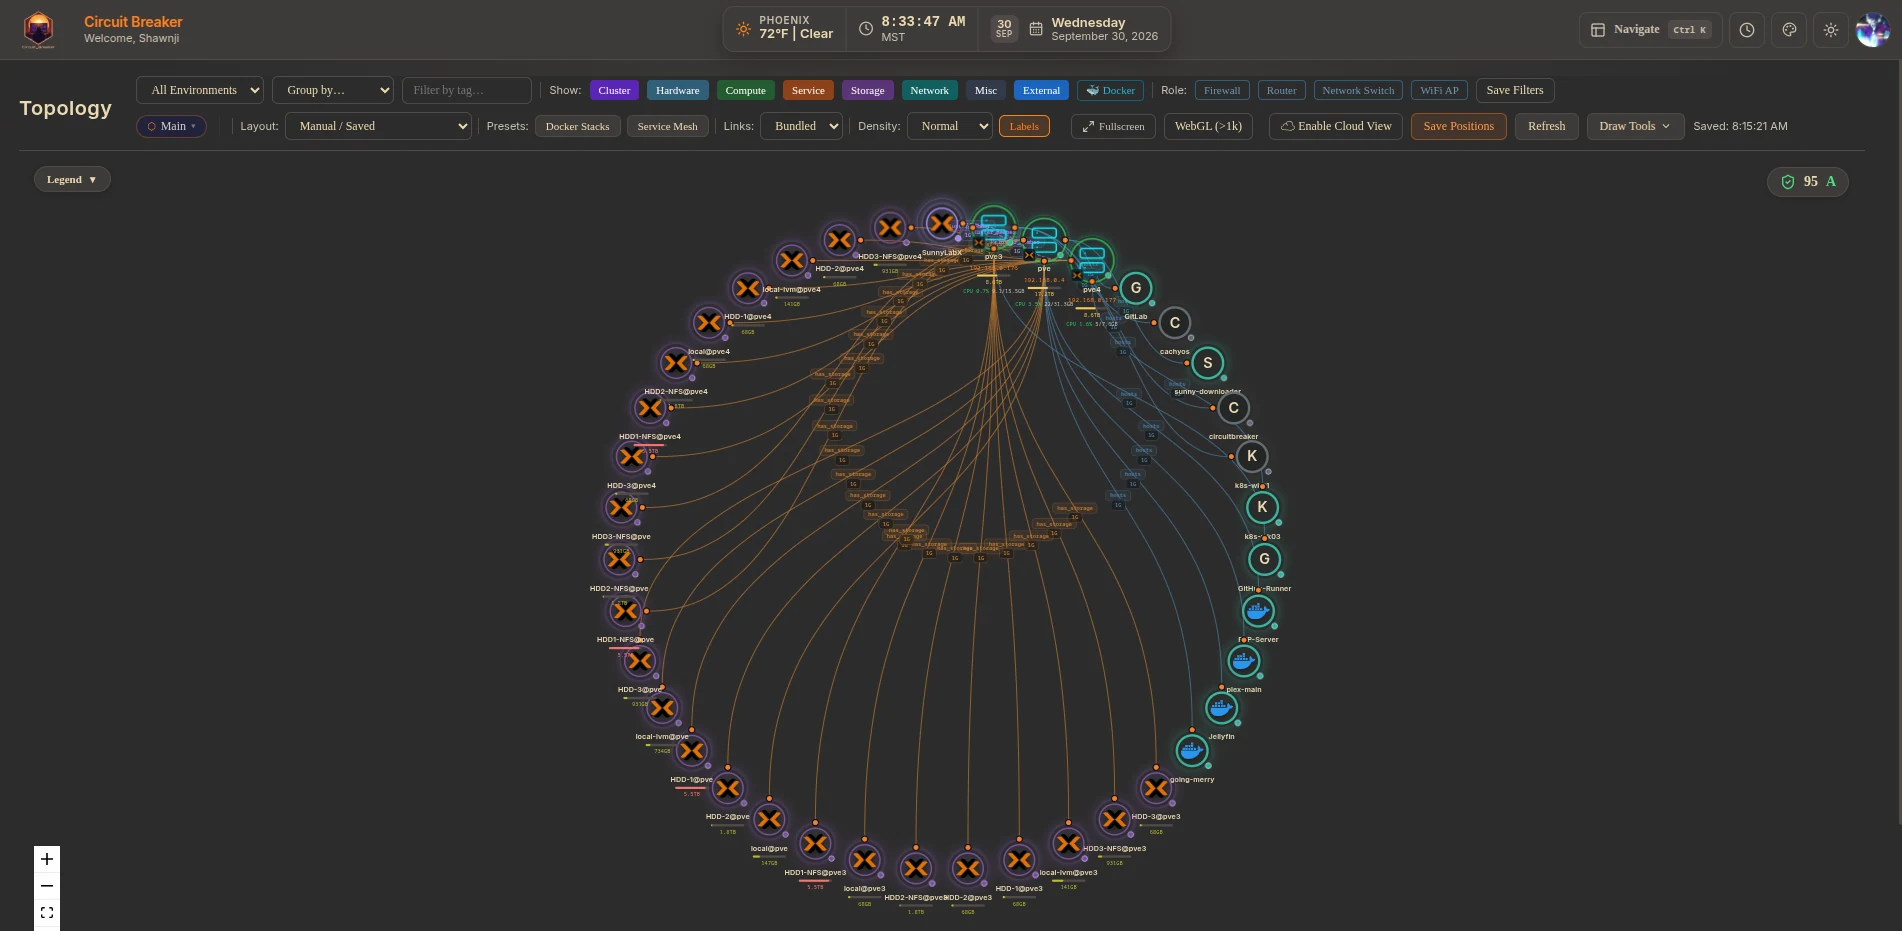The image size is (1902, 931).
Task: Open the All Environments dropdown
Action: pyautogui.click(x=200, y=90)
